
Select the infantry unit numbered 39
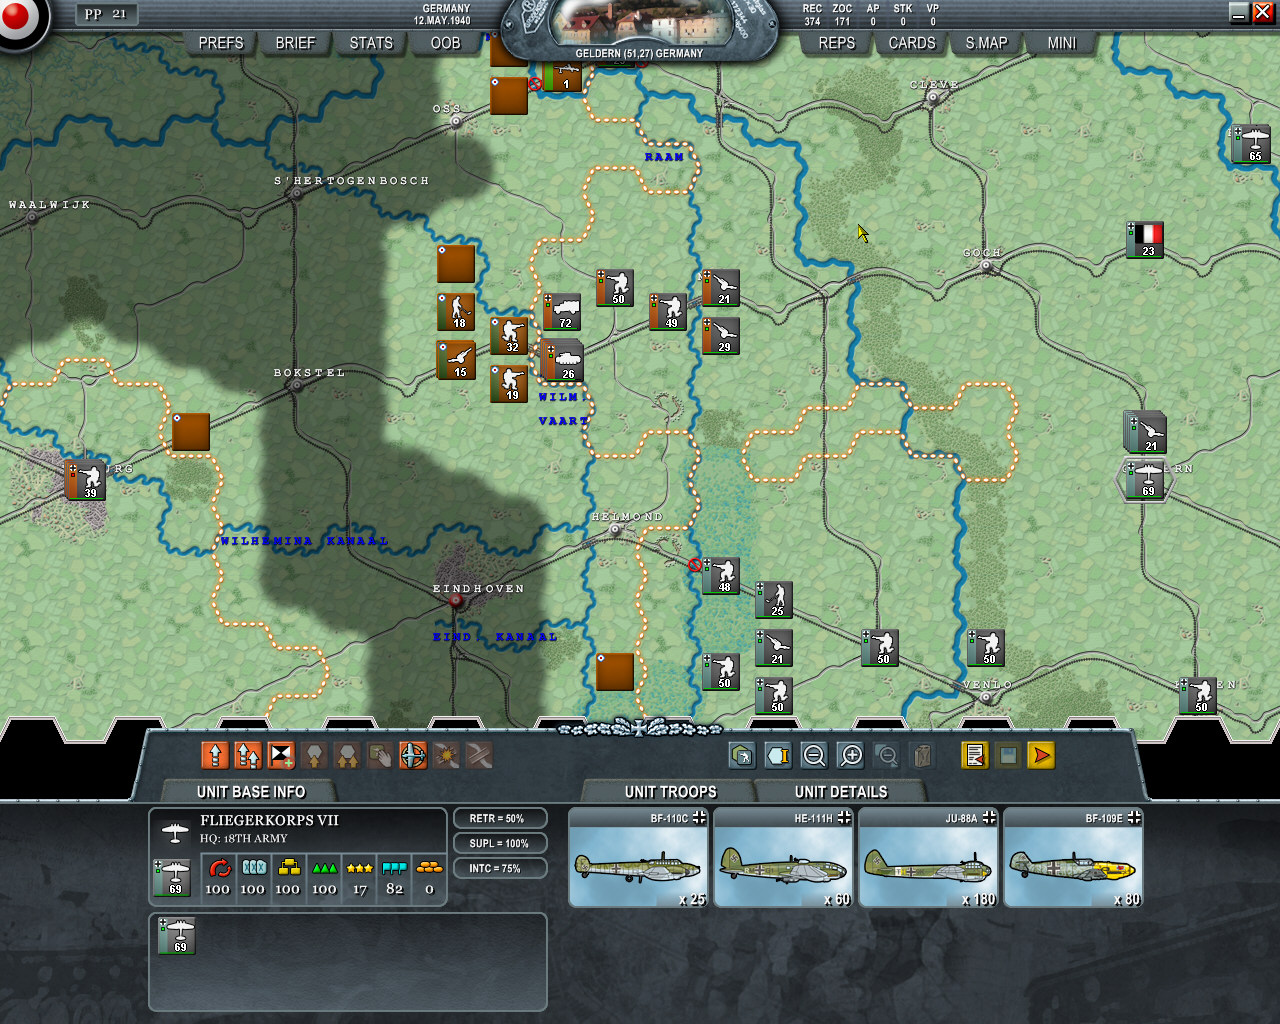pyautogui.click(x=87, y=480)
